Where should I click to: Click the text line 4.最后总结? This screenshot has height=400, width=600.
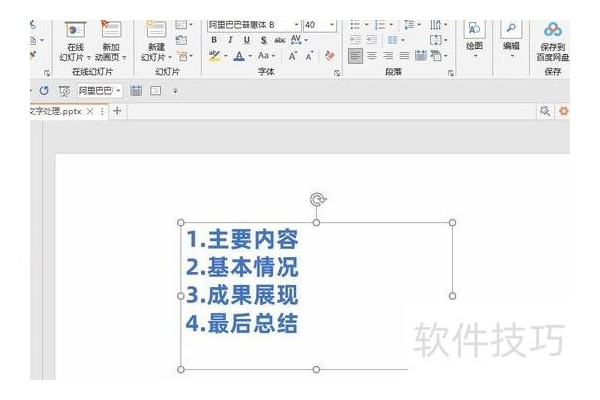242,323
